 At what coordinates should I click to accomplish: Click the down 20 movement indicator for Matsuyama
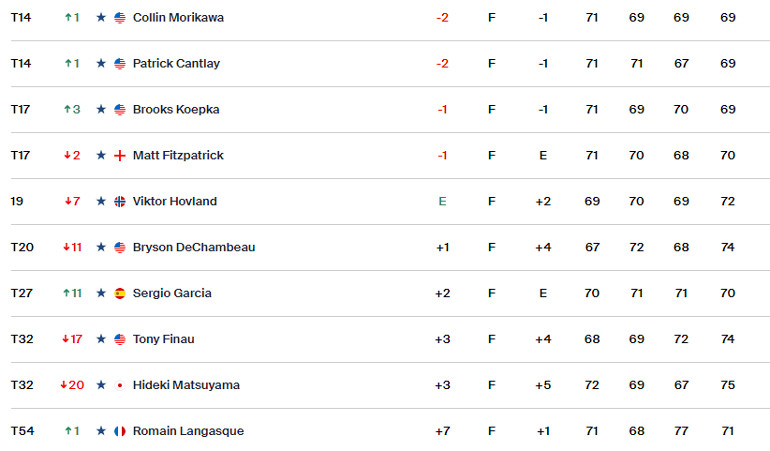[x=72, y=385]
